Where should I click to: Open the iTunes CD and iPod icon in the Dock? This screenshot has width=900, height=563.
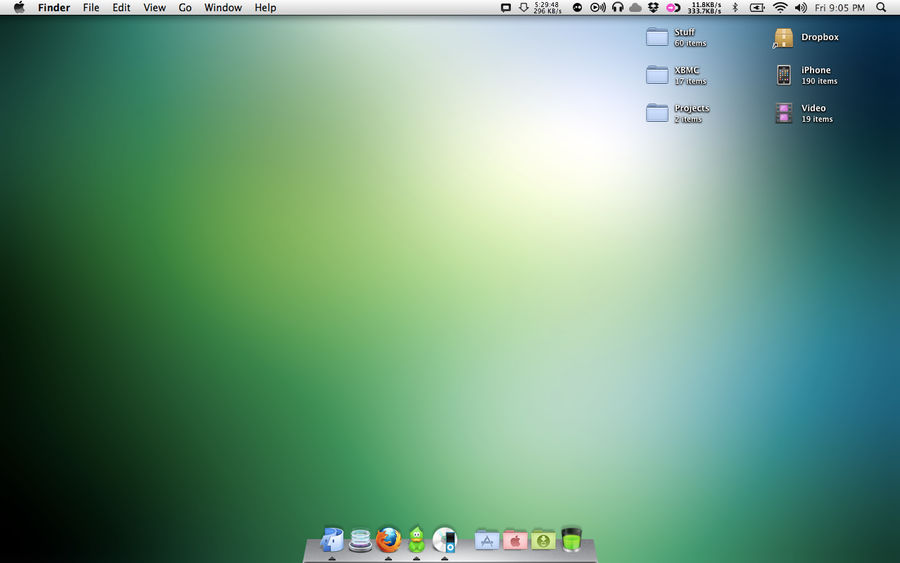pyautogui.click(x=445, y=540)
